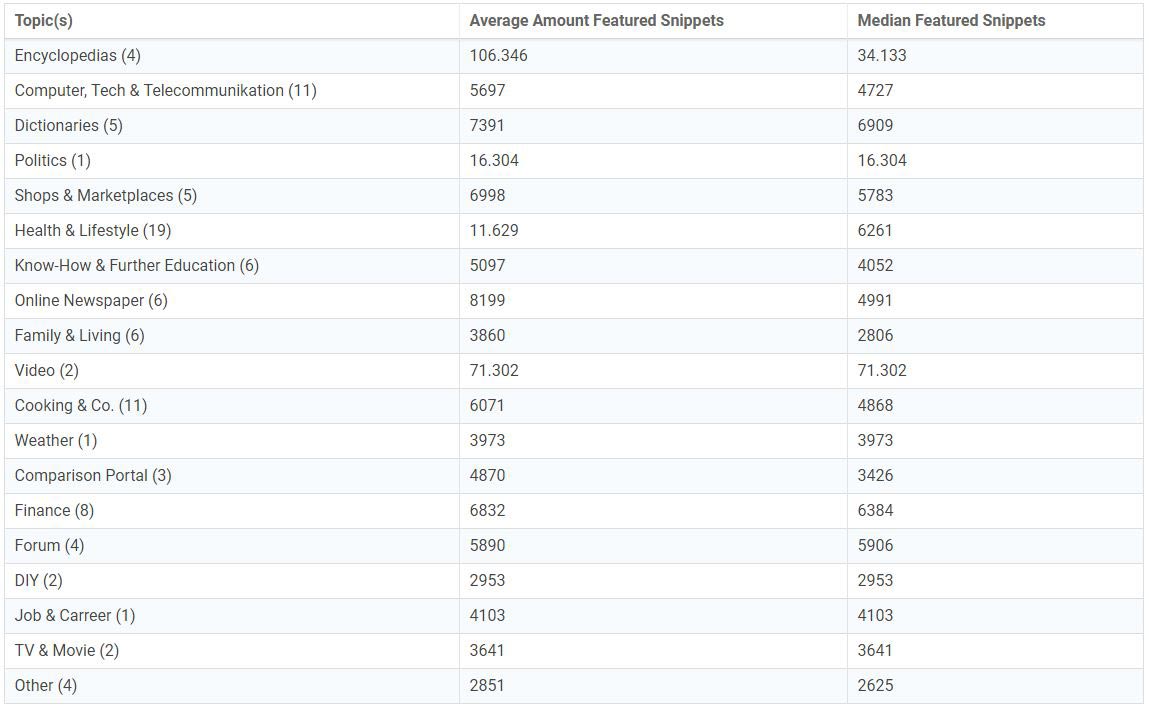Select the Health & Lifestyle (19) cell
The image size is (1149, 708).
[x=92, y=230]
